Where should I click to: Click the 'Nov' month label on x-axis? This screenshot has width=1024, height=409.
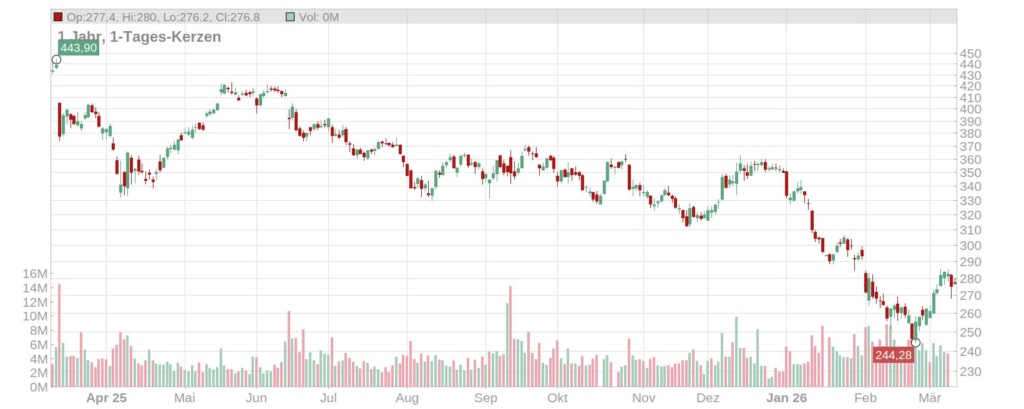[643, 397]
